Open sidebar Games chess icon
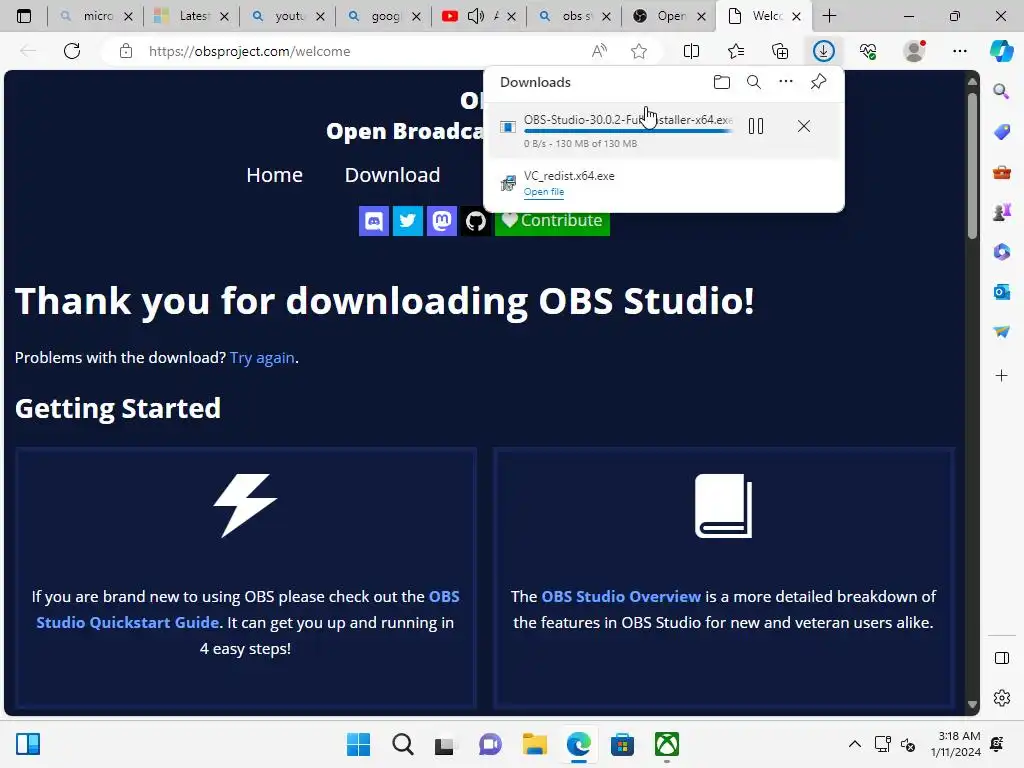The height and width of the screenshot is (768, 1024). pos(1001,212)
